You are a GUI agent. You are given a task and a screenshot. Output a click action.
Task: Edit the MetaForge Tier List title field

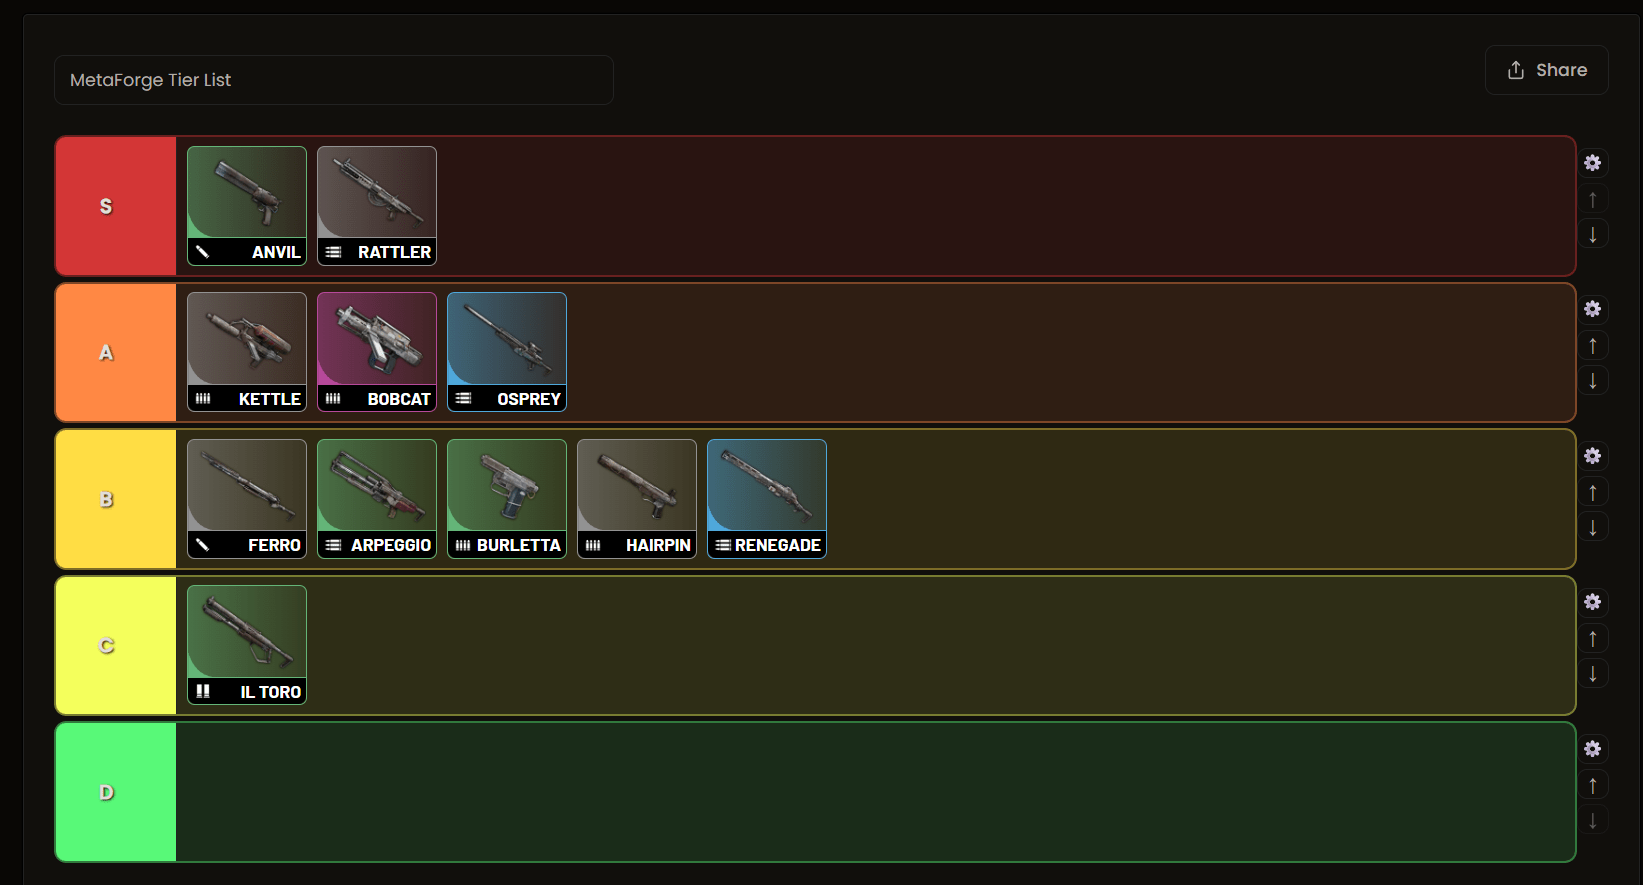[334, 80]
